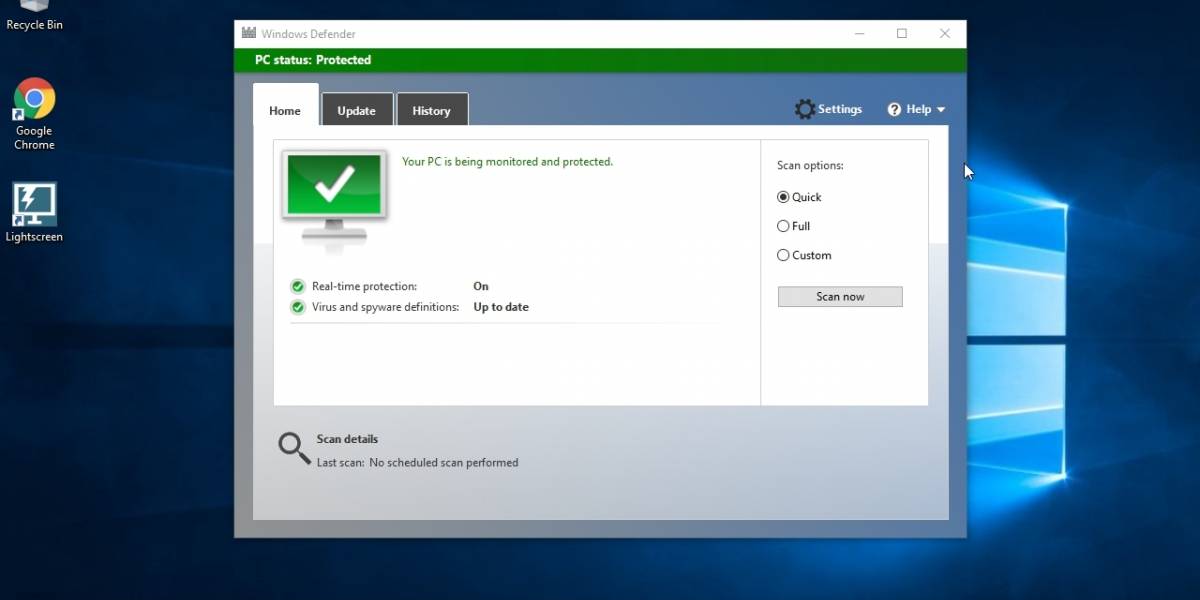Click "Virus and spyware definitions:" label
The width and height of the screenshot is (1200, 600).
click(385, 307)
